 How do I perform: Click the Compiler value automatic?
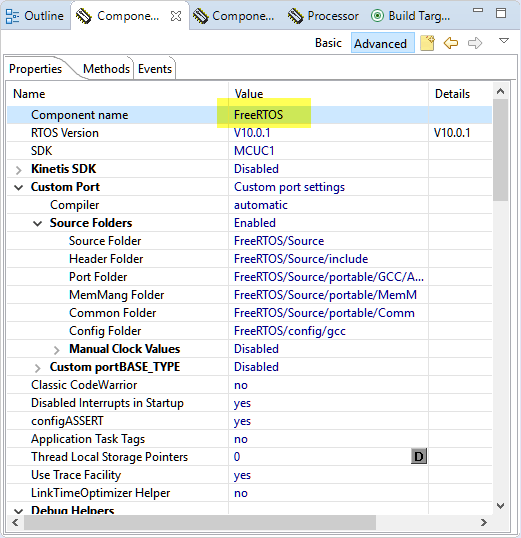click(x=261, y=205)
